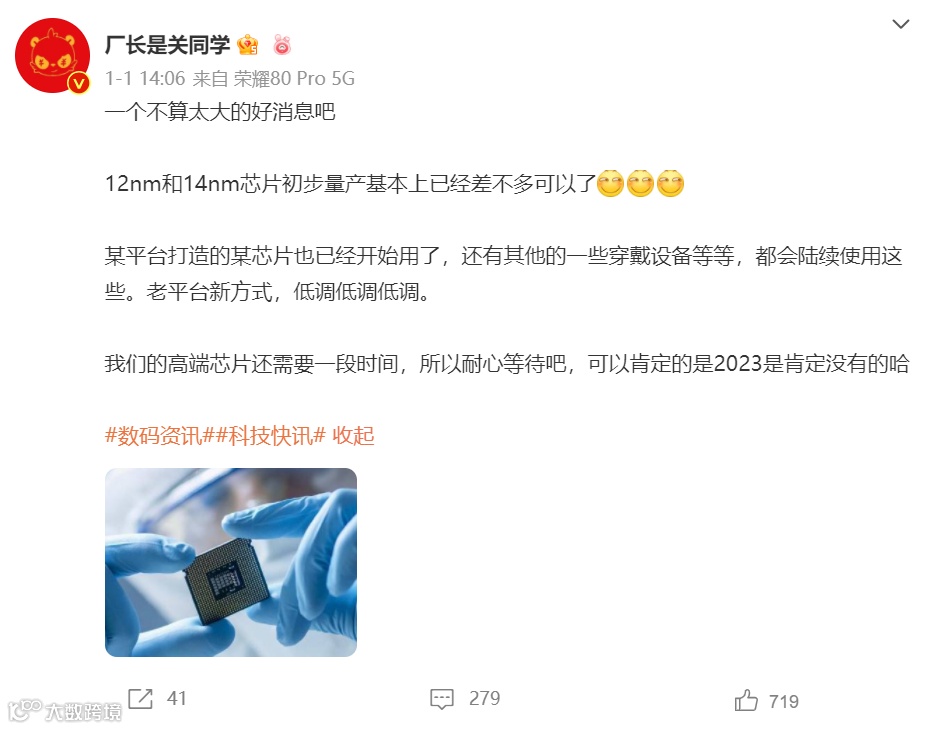Enlarge the chip photo thumbnail

231,562
